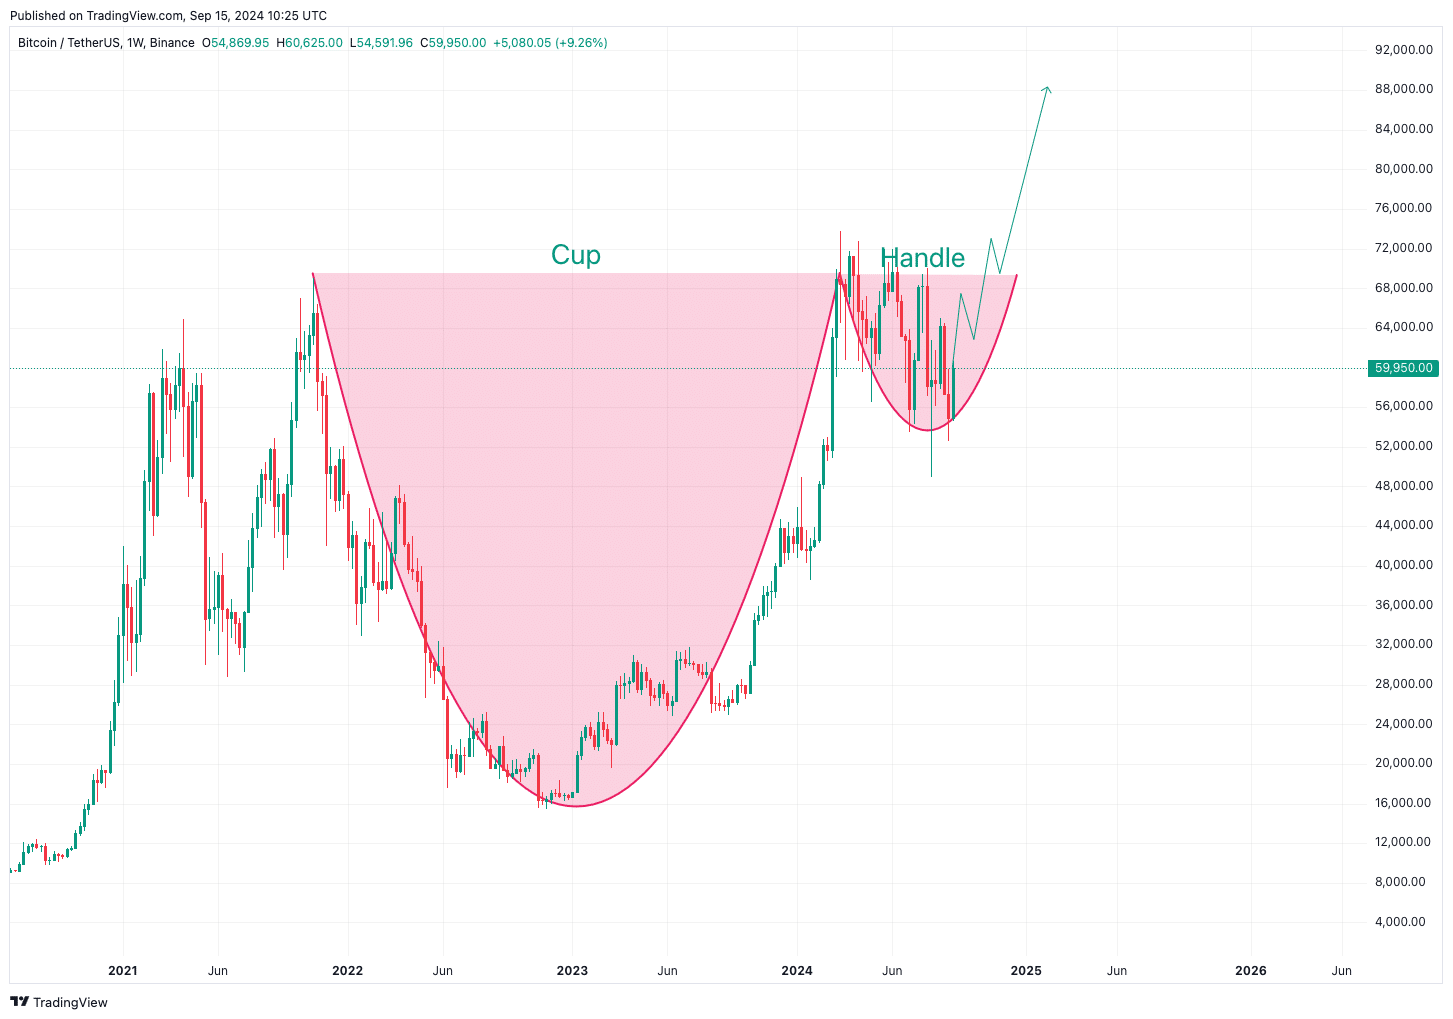Image resolution: width=1453 pixels, height=1019 pixels.
Task: Click the 88,000.00 price axis label
Action: (x=1404, y=89)
